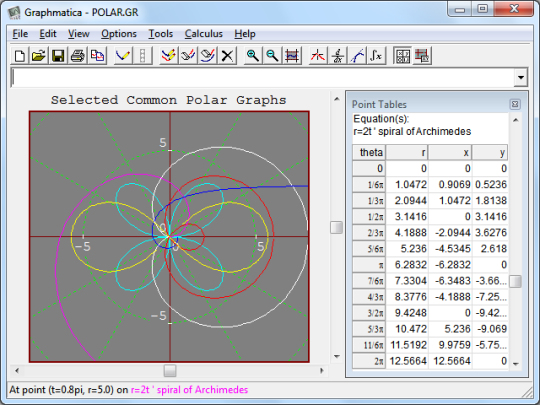Screen dimensions: 540x405
Task: Toggle the Point Tables toolbar button
Action: pos(402,55)
